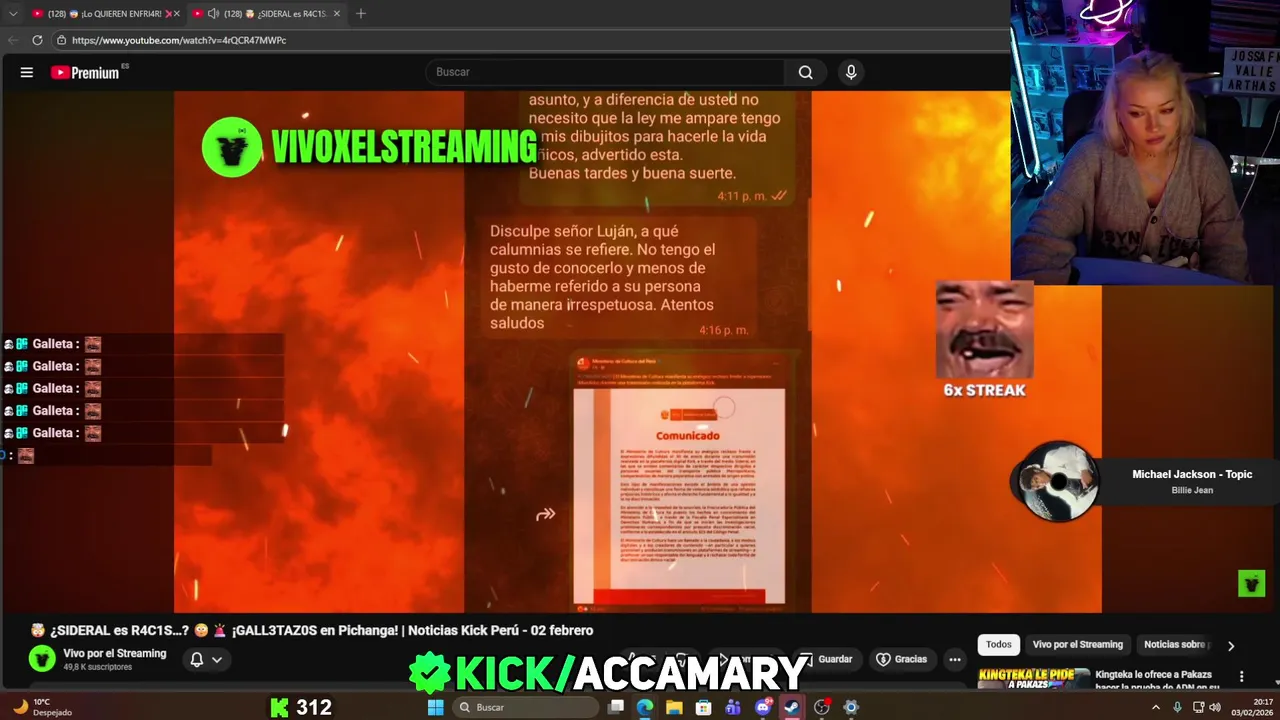This screenshot has height=720, width=1280.
Task: Open the 'Kingteka le ofrece a Pakazs' video title
Action: [1157, 680]
